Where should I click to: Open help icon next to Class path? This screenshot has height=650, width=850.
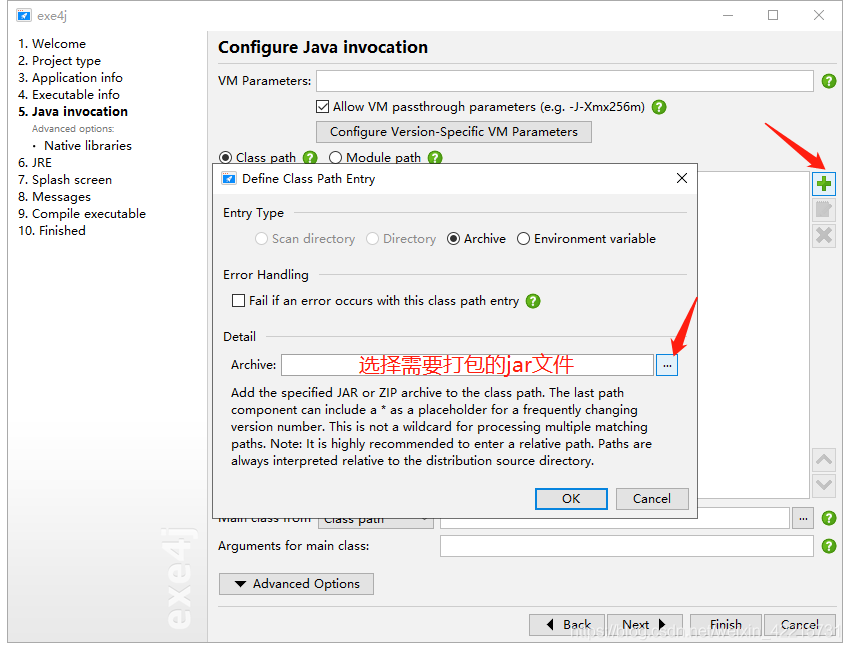[310, 158]
